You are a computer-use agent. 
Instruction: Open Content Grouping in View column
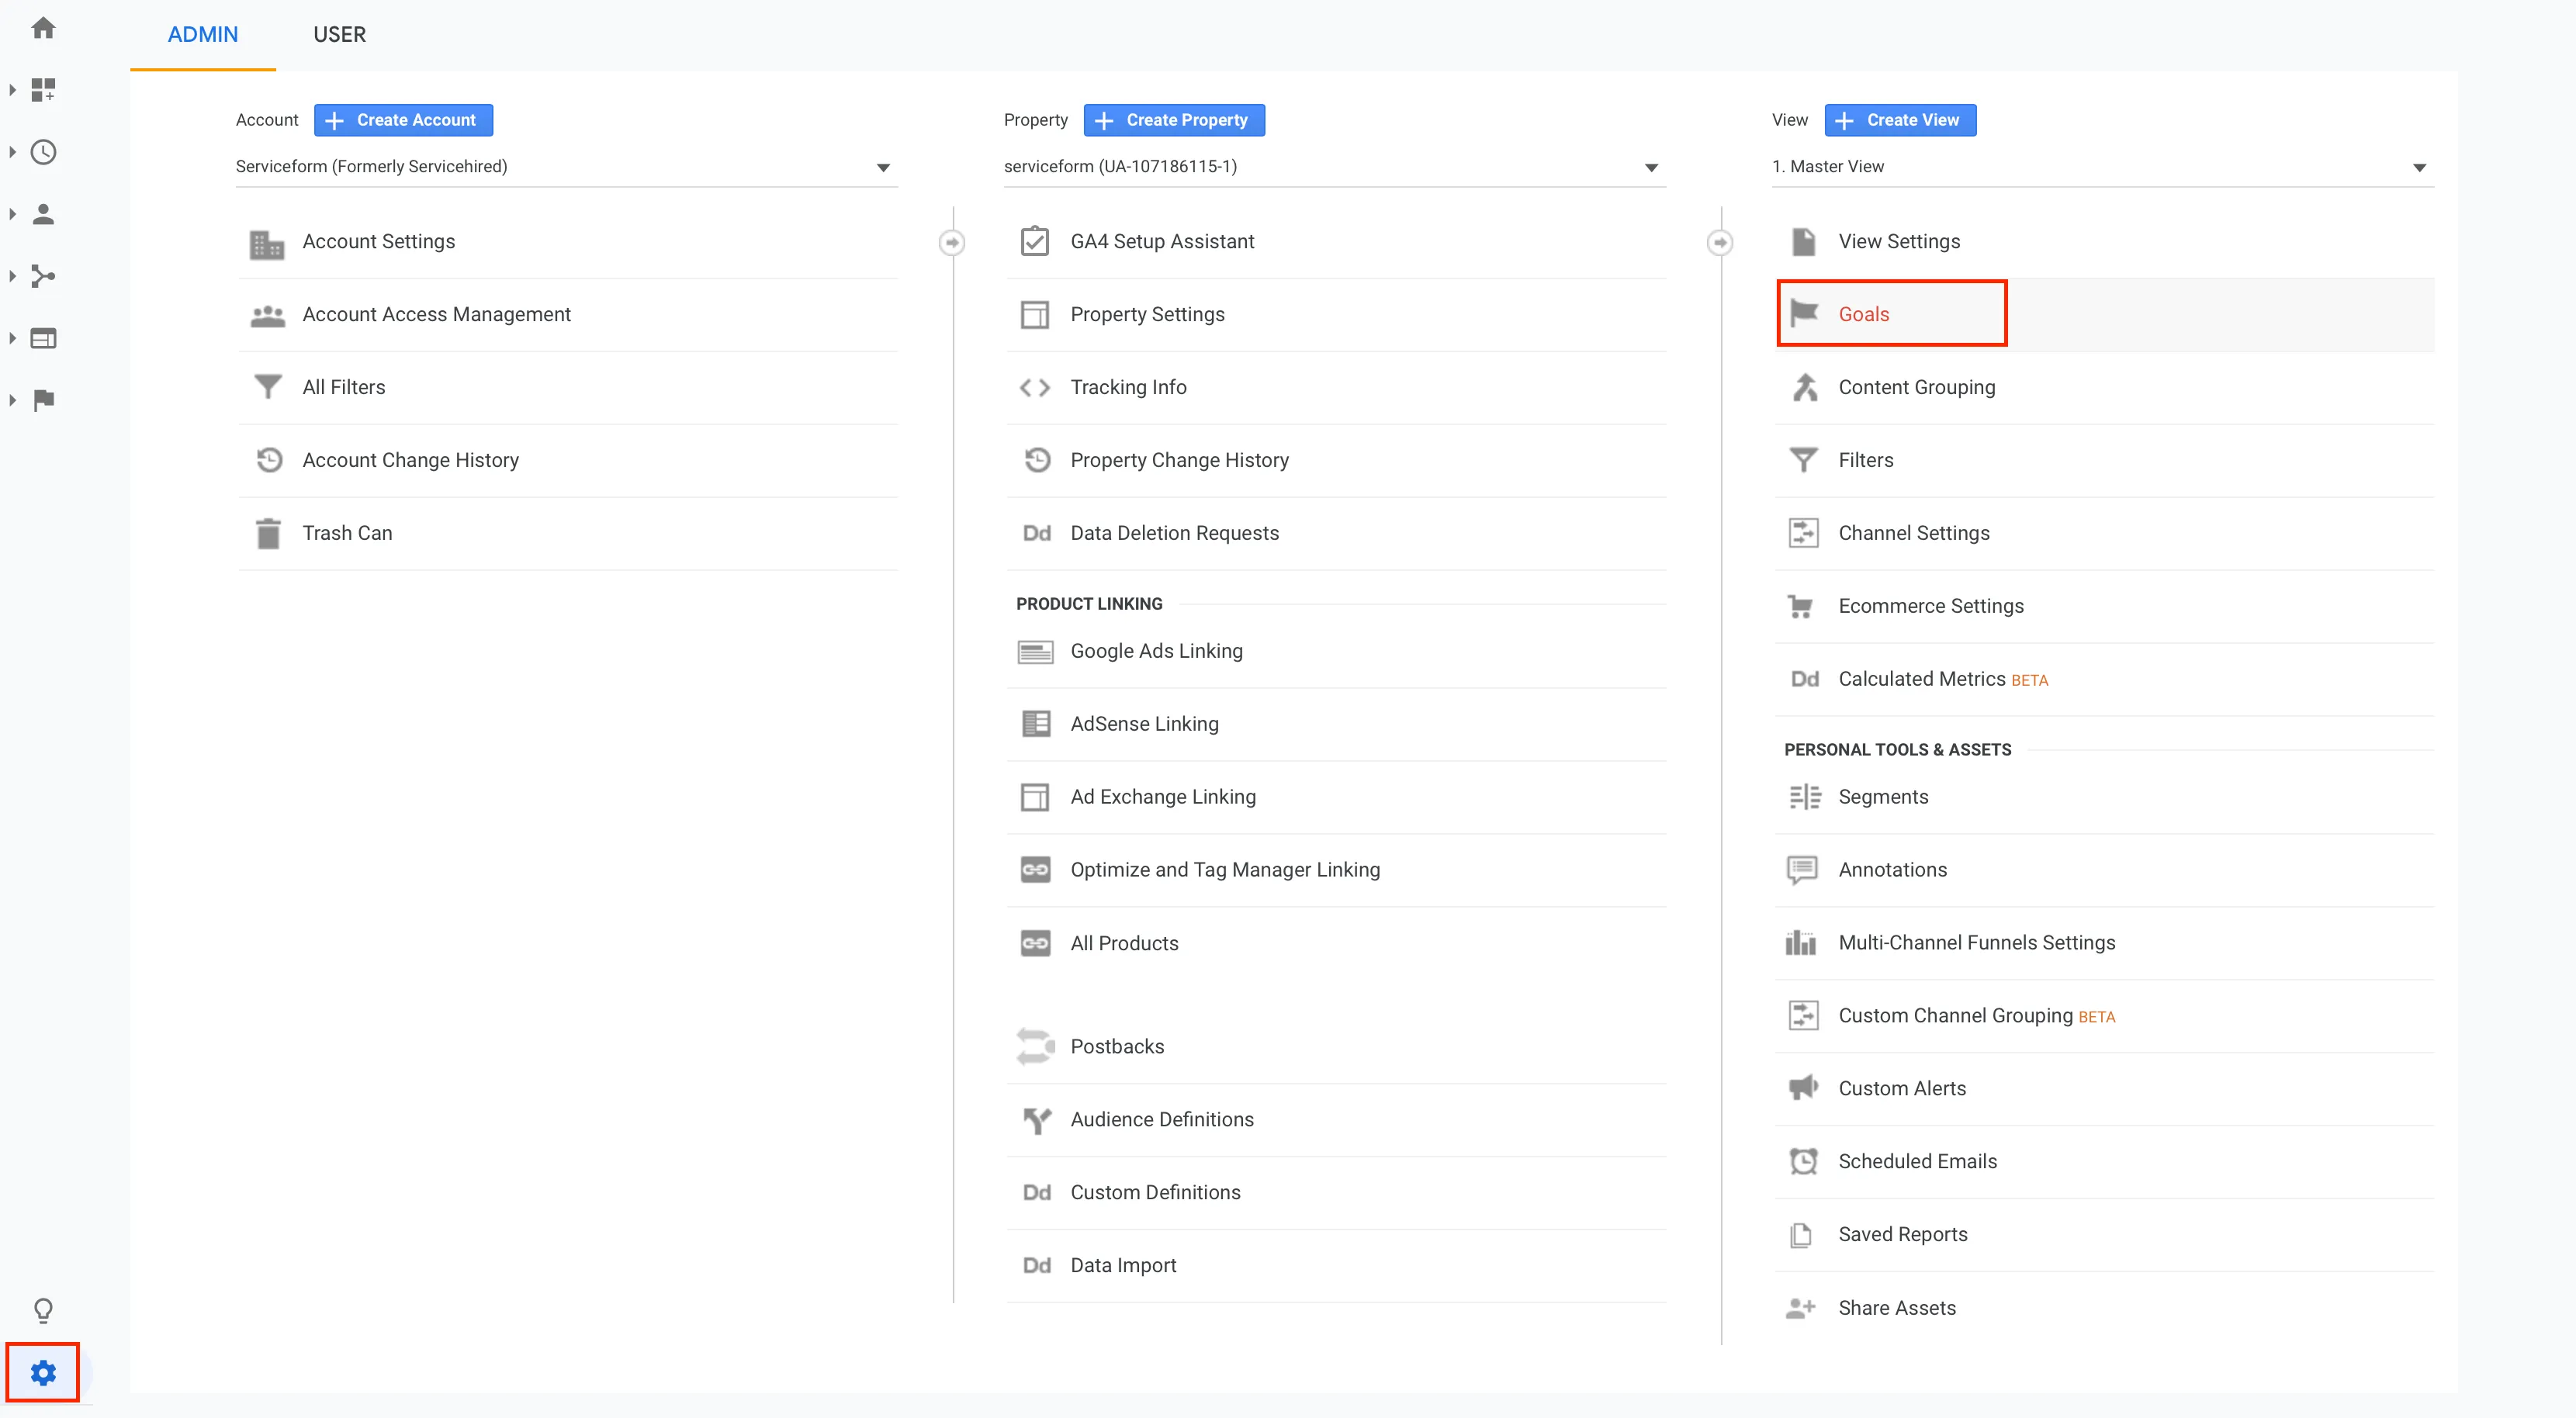tap(2105, 387)
